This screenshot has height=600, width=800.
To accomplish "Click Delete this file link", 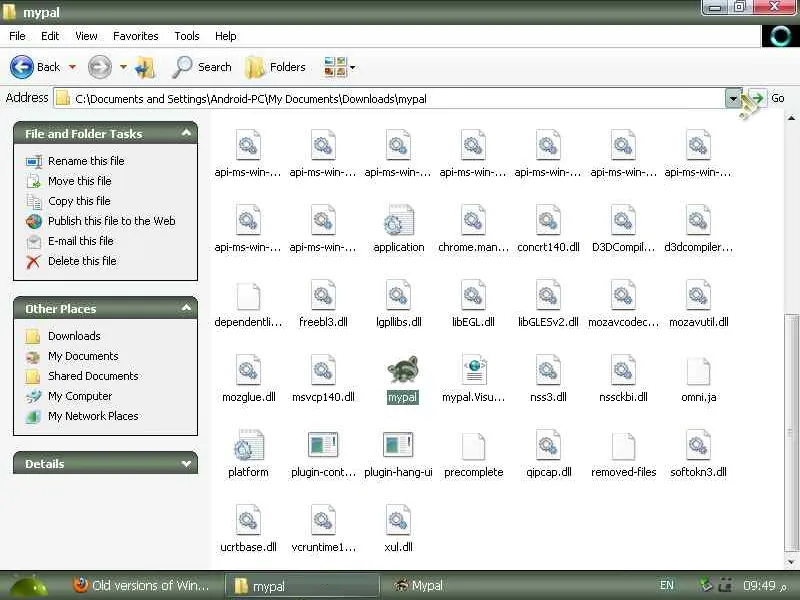I will (x=82, y=261).
